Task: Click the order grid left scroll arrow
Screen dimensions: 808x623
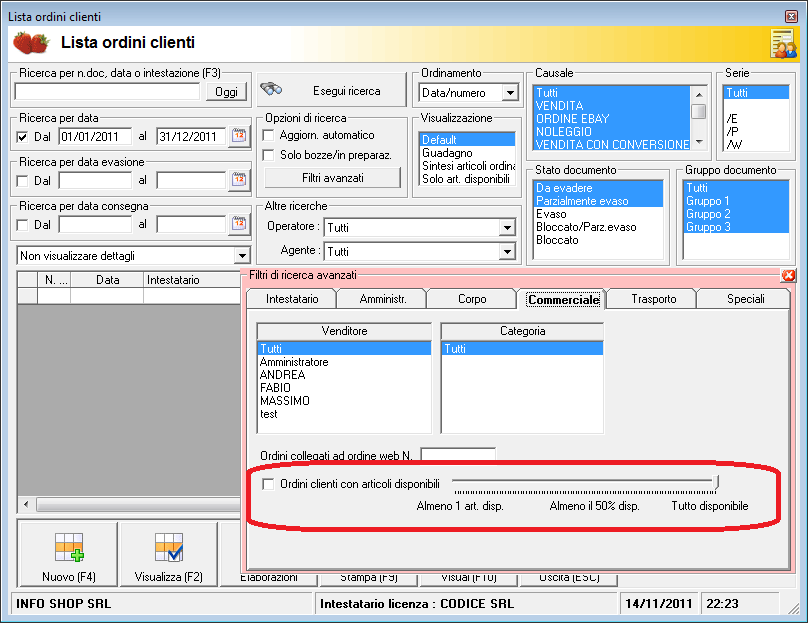Action: click(26, 504)
